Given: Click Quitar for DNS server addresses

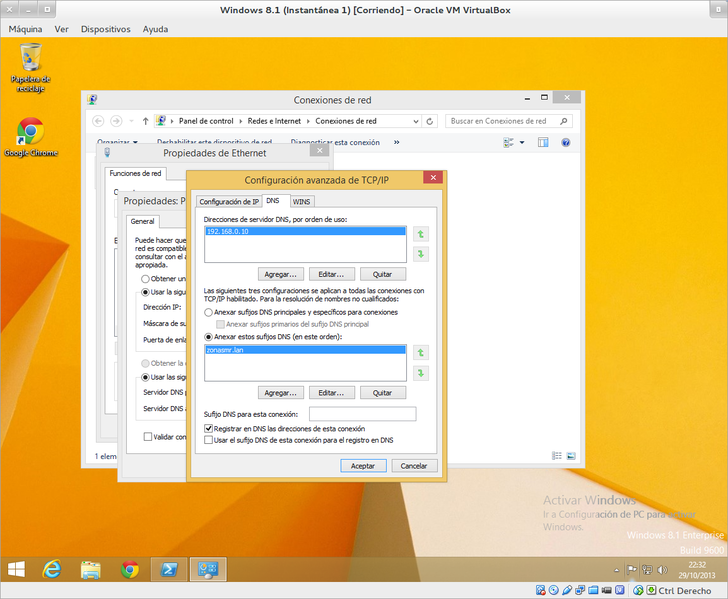Looking at the screenshot, I should point(383,274).
